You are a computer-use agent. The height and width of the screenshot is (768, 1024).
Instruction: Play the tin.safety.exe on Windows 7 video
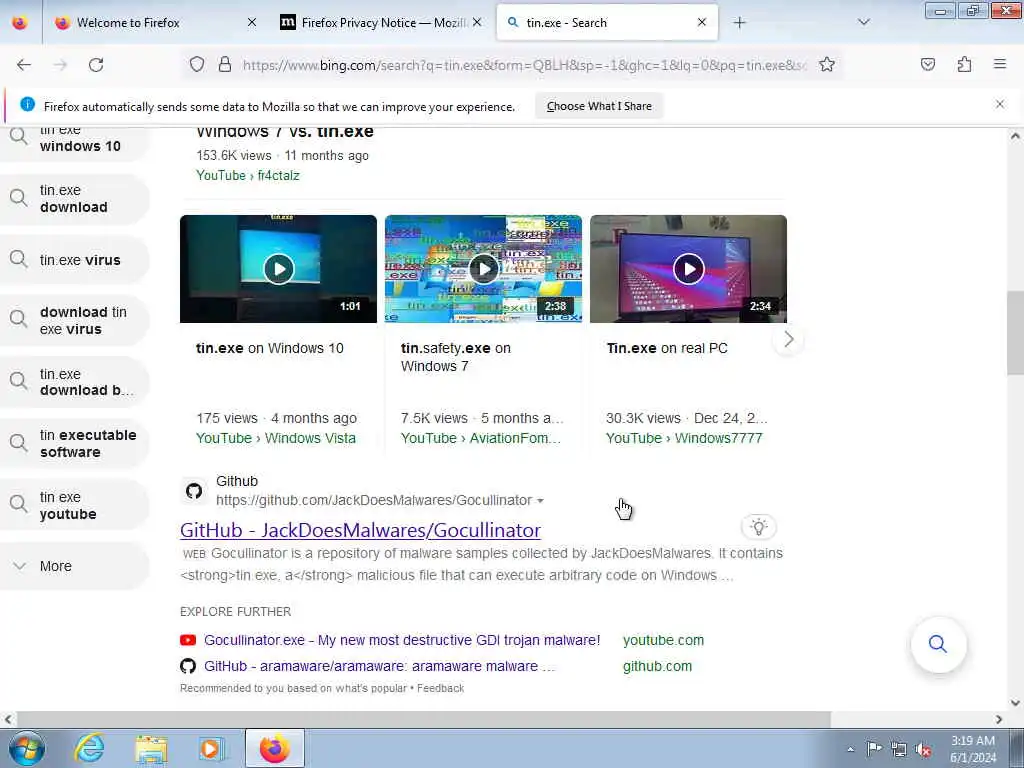(x=483, y=268)
